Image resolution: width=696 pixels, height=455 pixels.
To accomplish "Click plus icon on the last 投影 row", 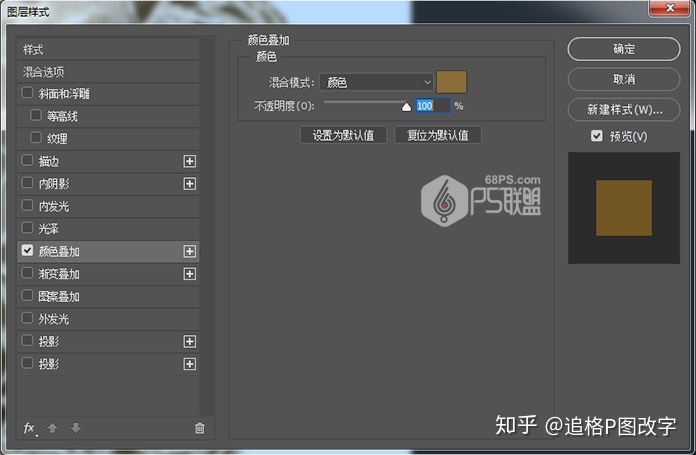I will (190, 364).
